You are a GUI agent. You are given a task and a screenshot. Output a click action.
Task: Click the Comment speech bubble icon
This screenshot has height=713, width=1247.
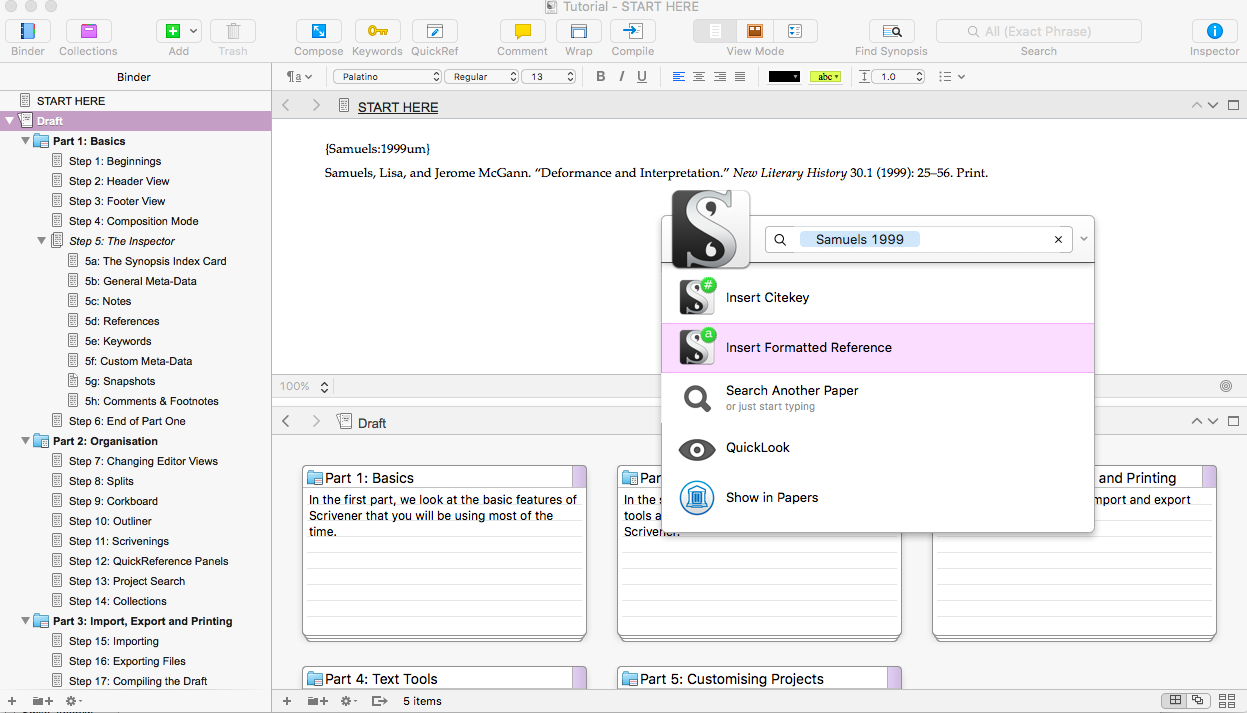click(x=522, y=32)
